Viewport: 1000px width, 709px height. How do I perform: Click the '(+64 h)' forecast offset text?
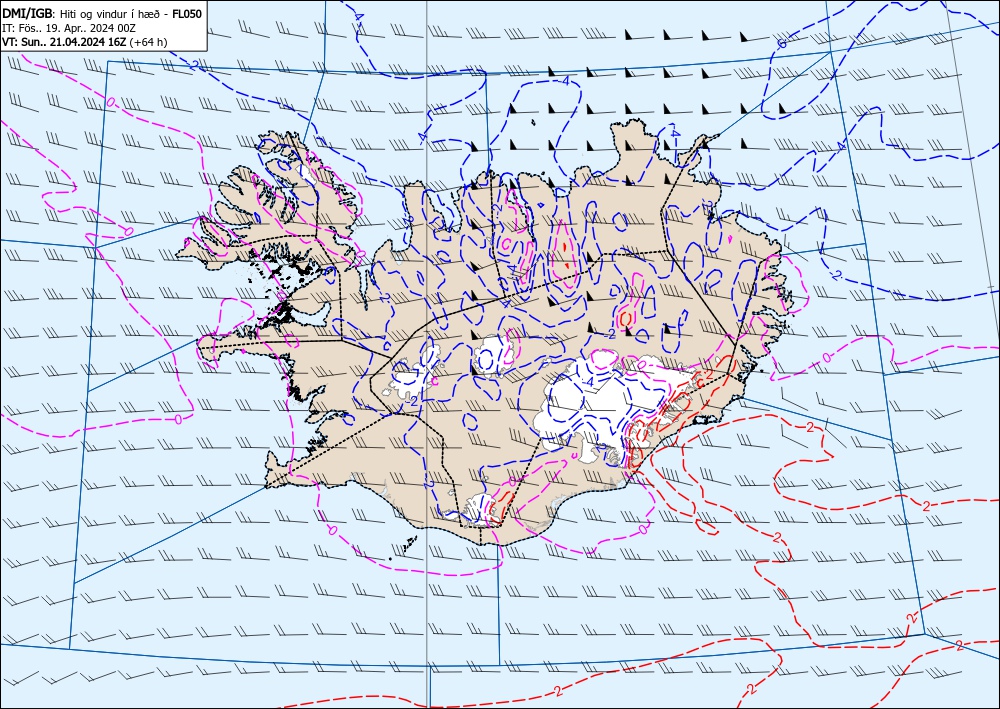coord(149,42)
